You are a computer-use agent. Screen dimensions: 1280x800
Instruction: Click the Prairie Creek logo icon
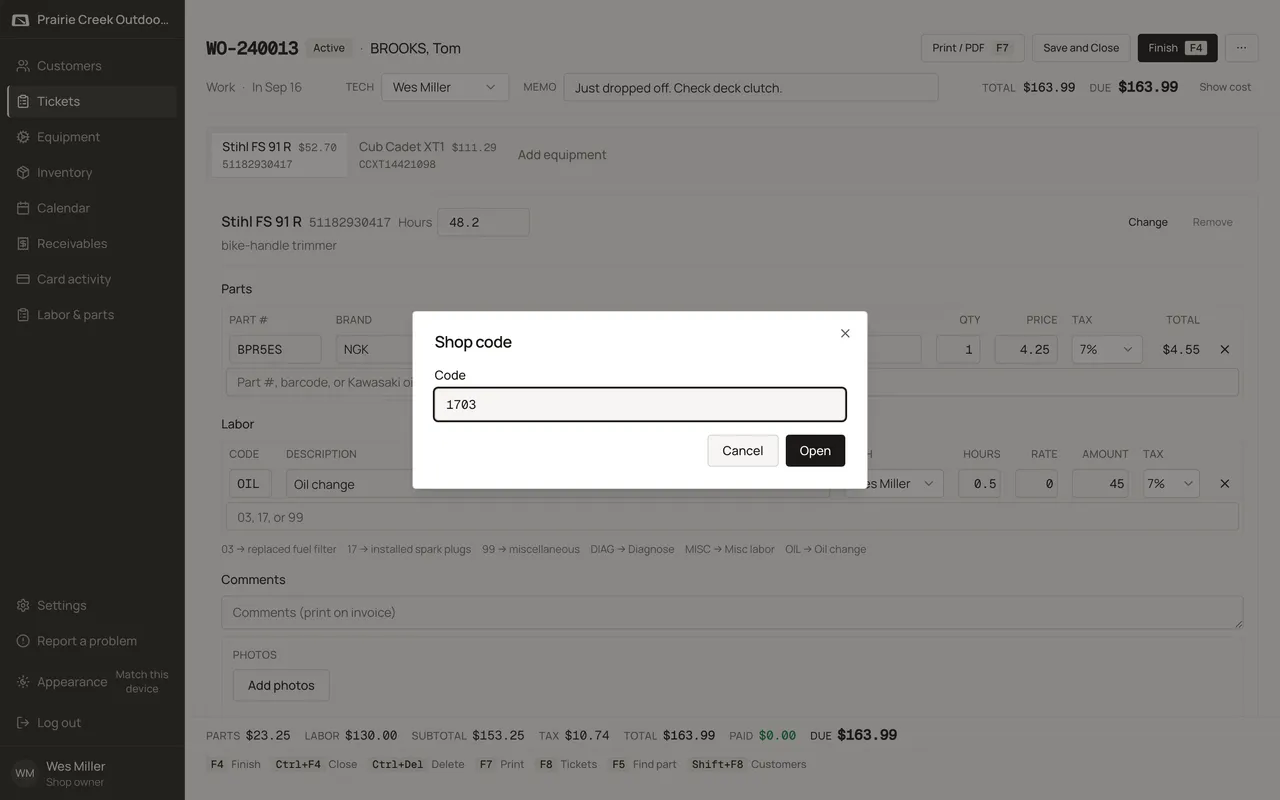[20, 20]
